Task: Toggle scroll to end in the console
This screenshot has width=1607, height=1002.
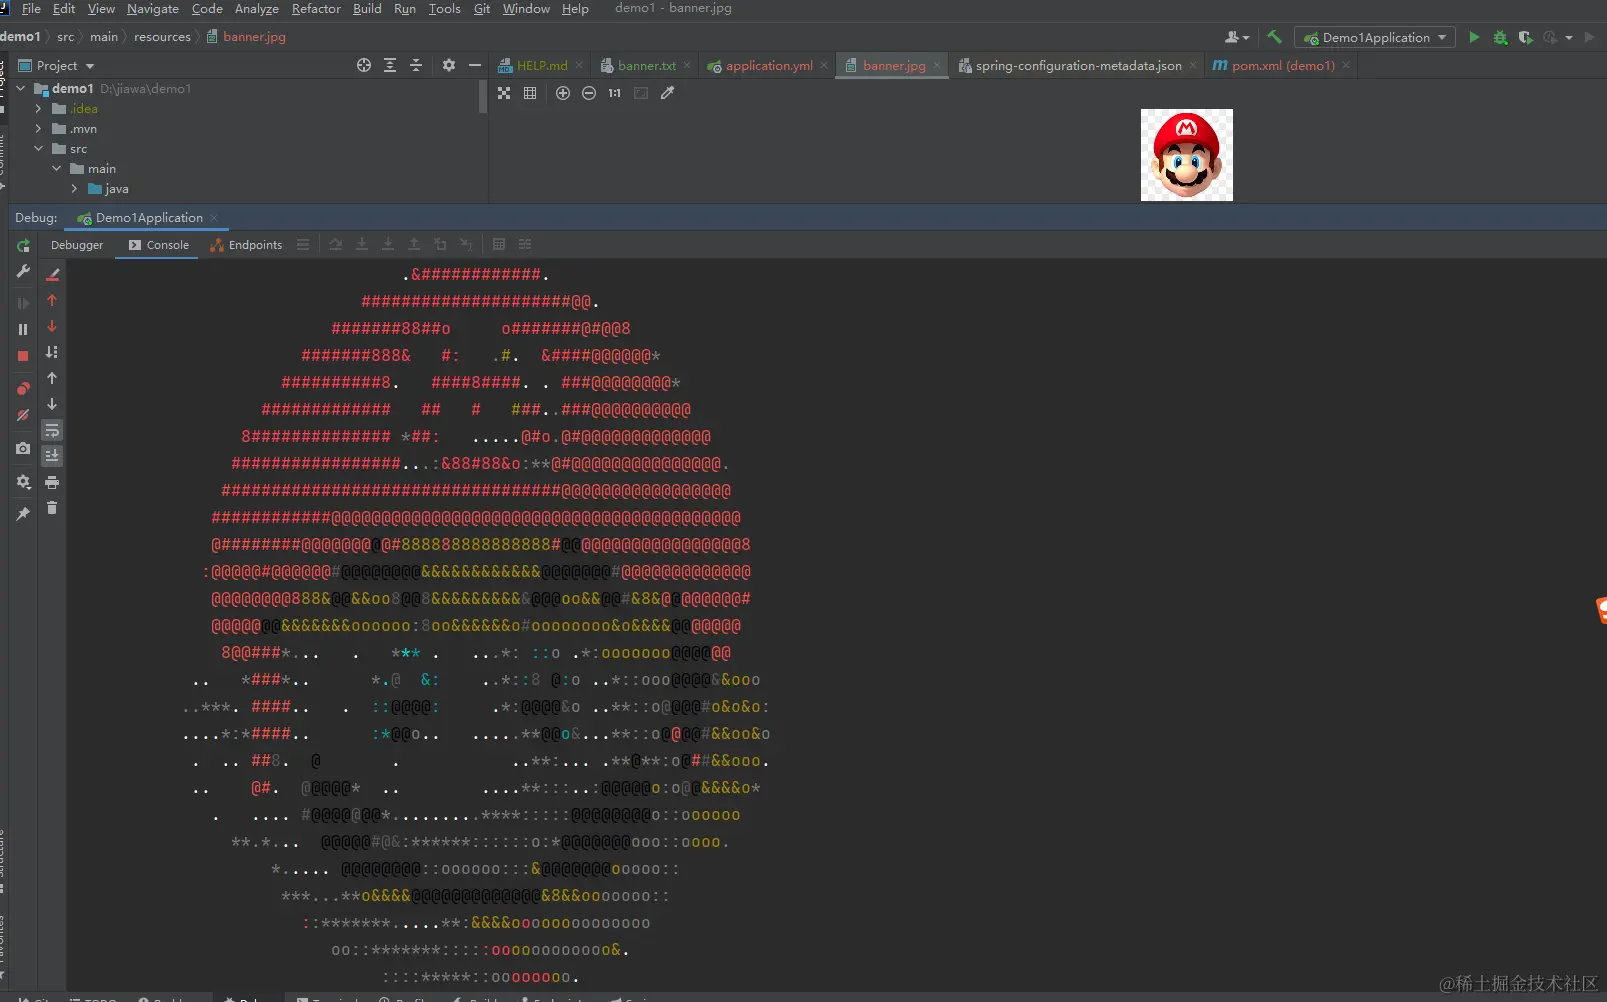Action: (52, 456)
